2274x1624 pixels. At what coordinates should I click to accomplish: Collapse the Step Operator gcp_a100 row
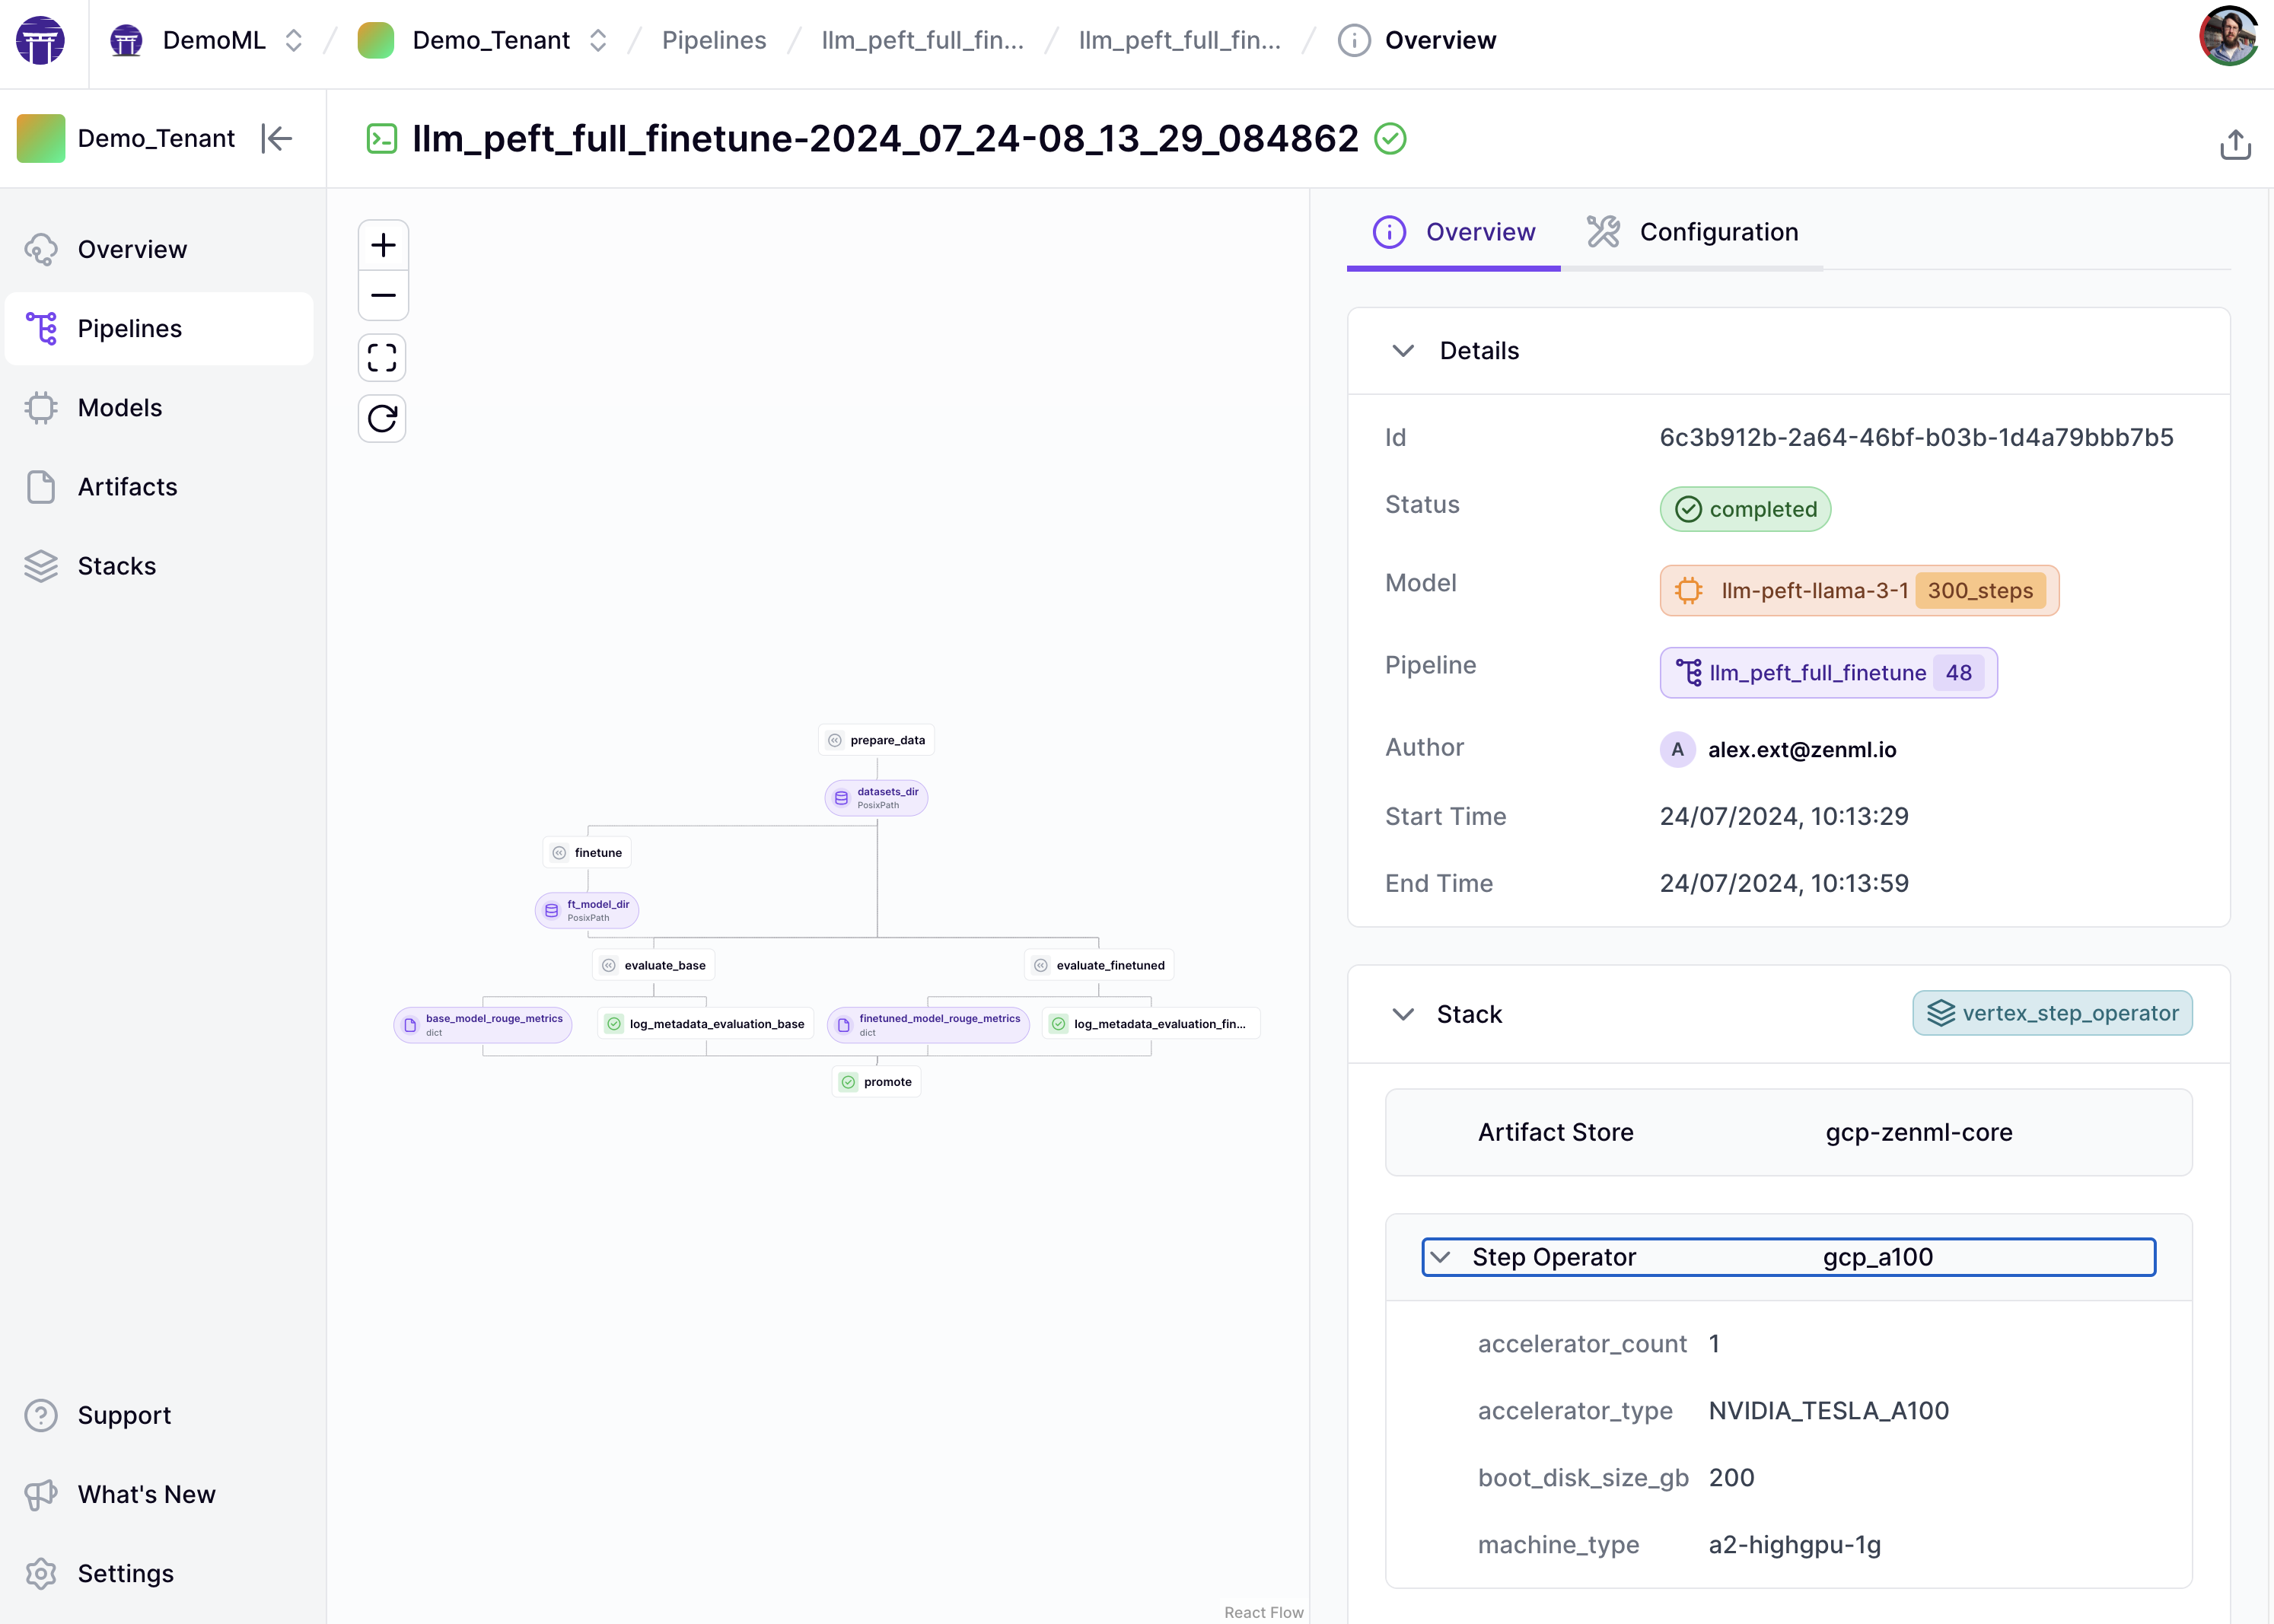point(1440,1257)
